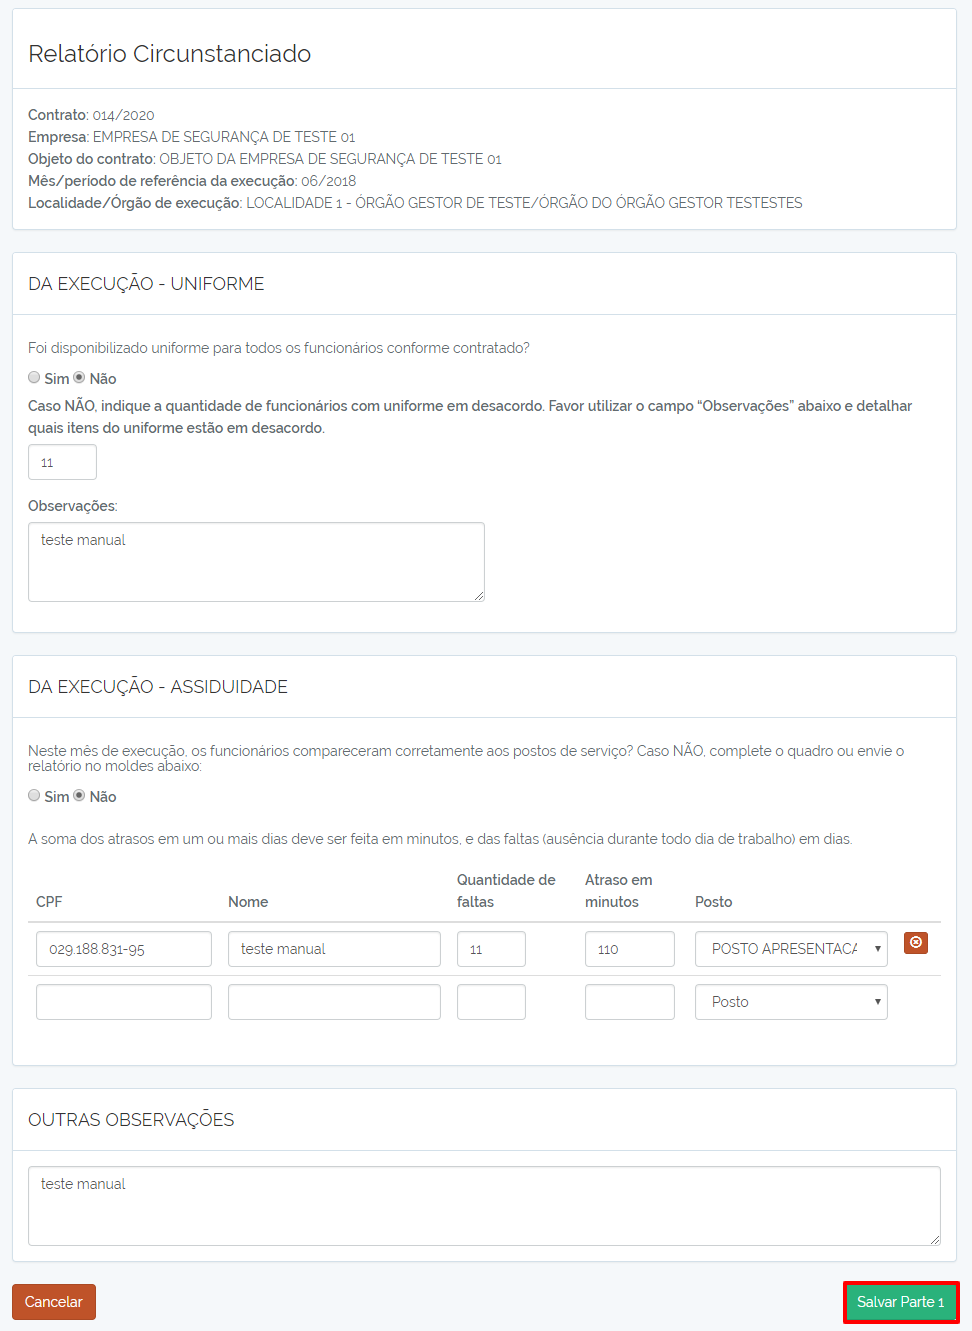Focus the uniform quantity field showing 11
972x1331 pixels.
[x=62, y=462]
